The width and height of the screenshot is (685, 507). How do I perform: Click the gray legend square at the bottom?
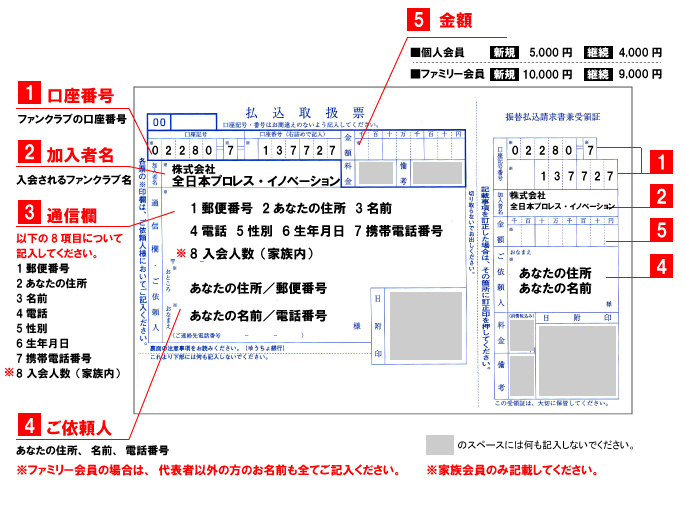[x=439, y=445]
